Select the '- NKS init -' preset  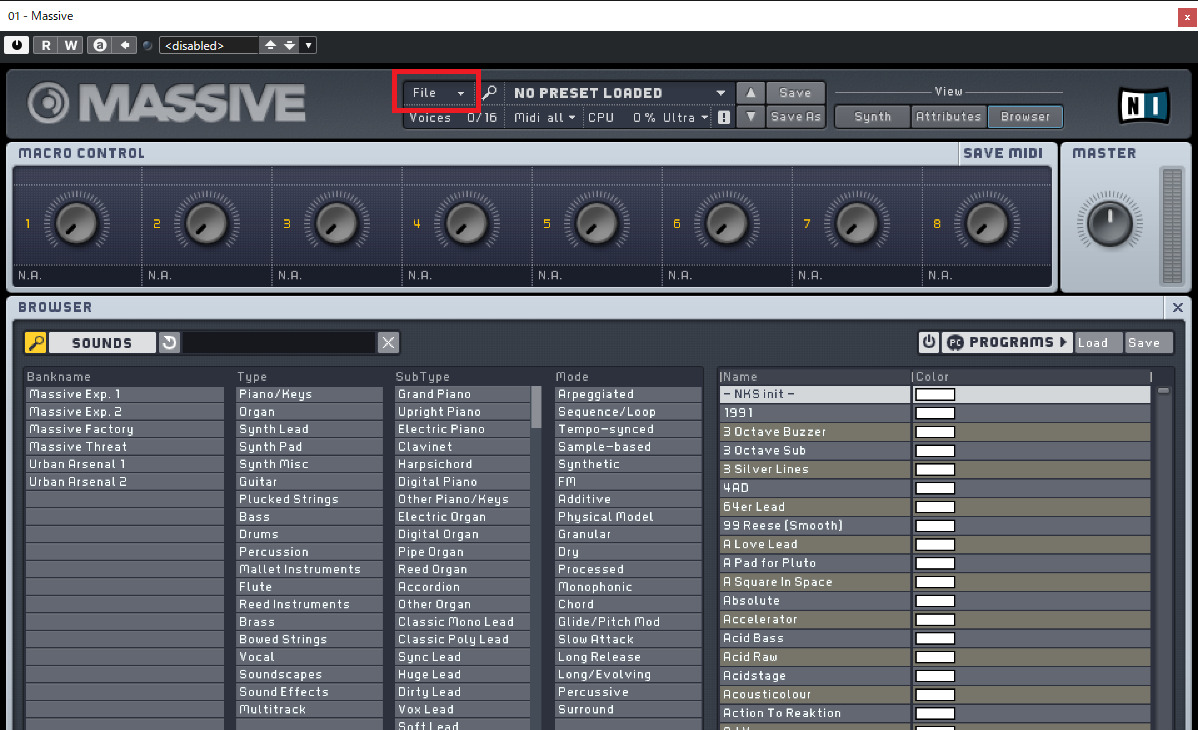[814, 394]
